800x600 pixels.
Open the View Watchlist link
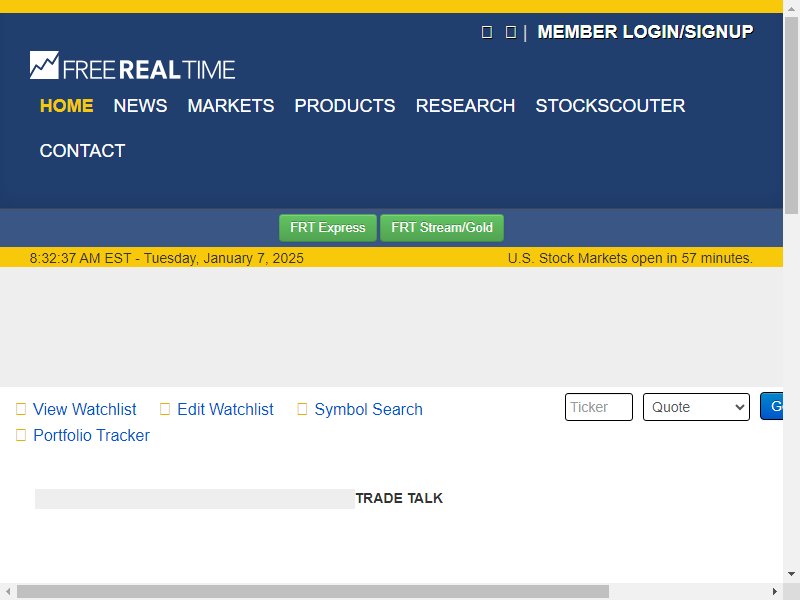pyautogui.click(x=85, y=409)
